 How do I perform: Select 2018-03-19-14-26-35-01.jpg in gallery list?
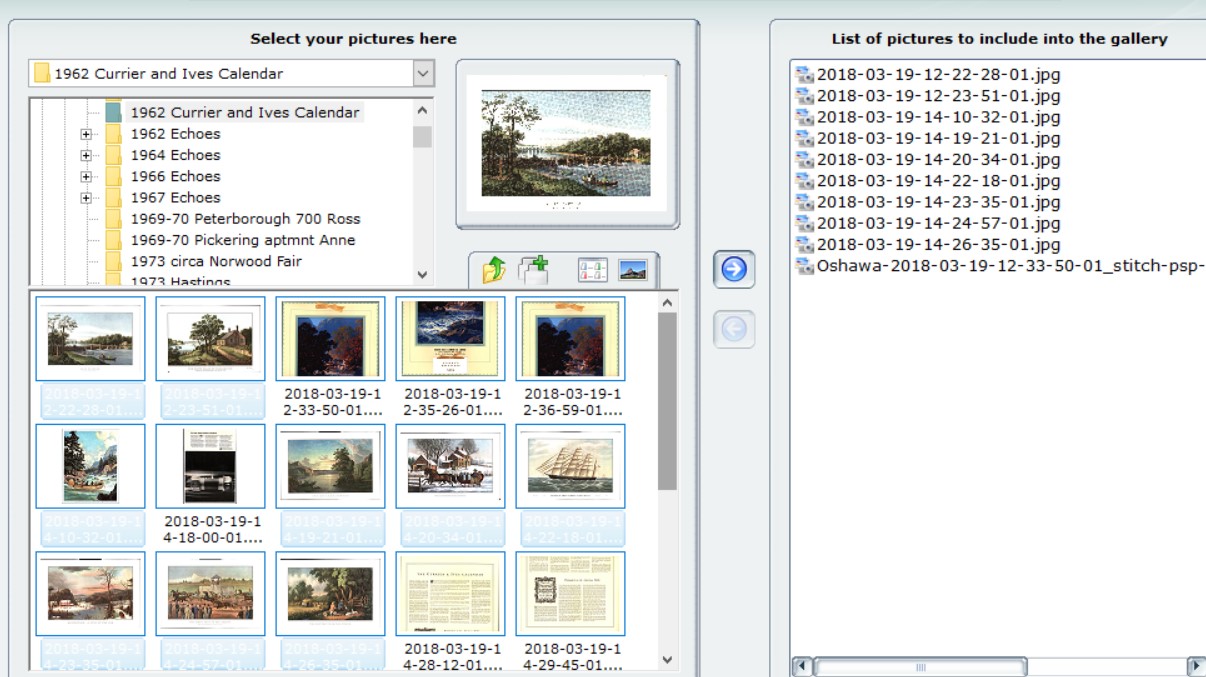[x=928, y=244]
